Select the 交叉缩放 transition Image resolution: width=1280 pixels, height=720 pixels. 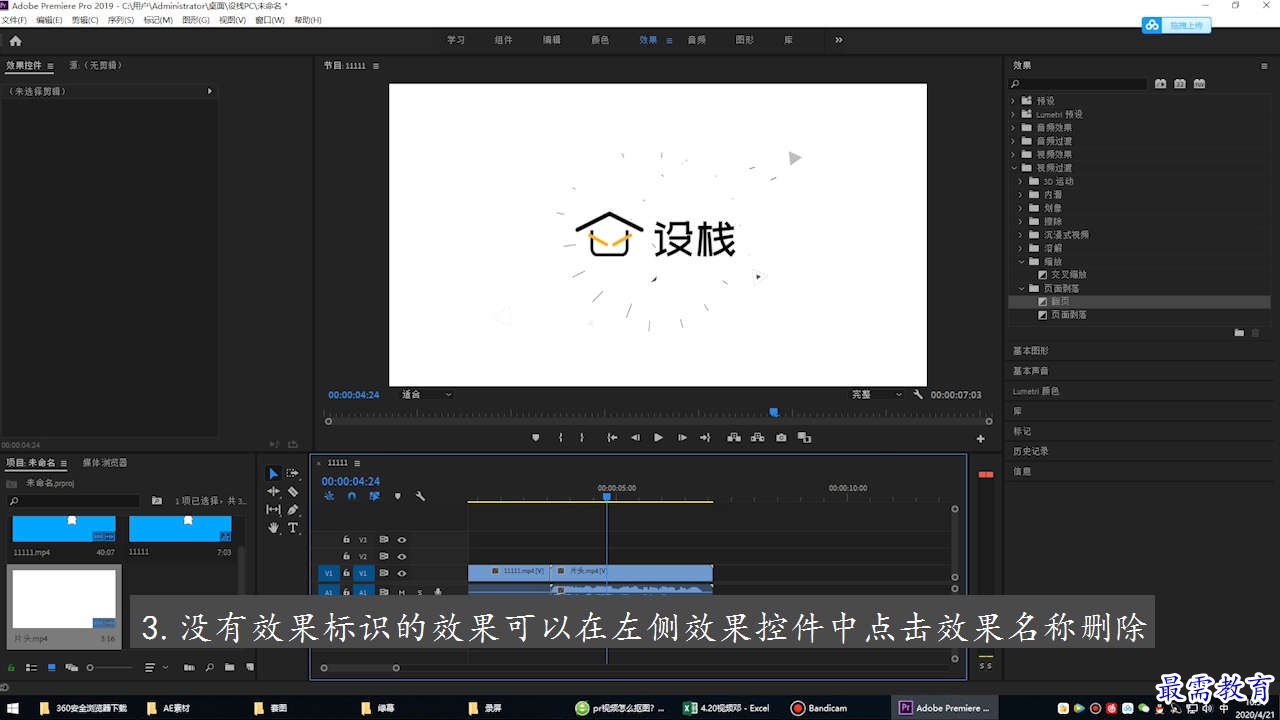pyautogui.click(x=1068, y=274)
